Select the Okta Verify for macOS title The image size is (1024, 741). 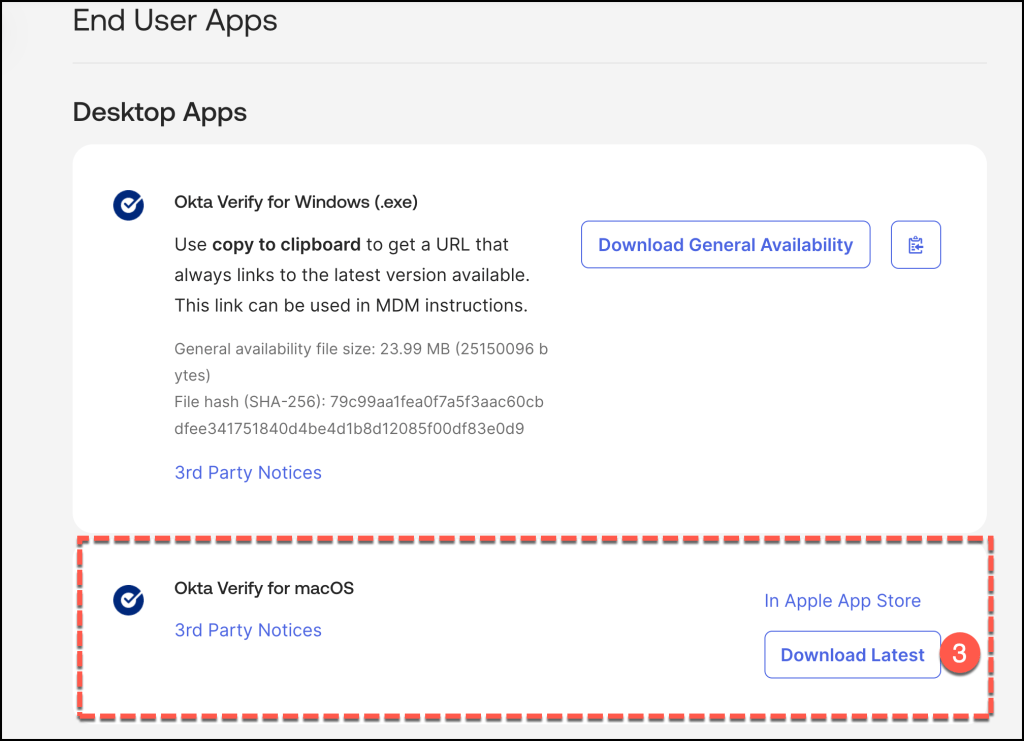click(x=264, y=588)
